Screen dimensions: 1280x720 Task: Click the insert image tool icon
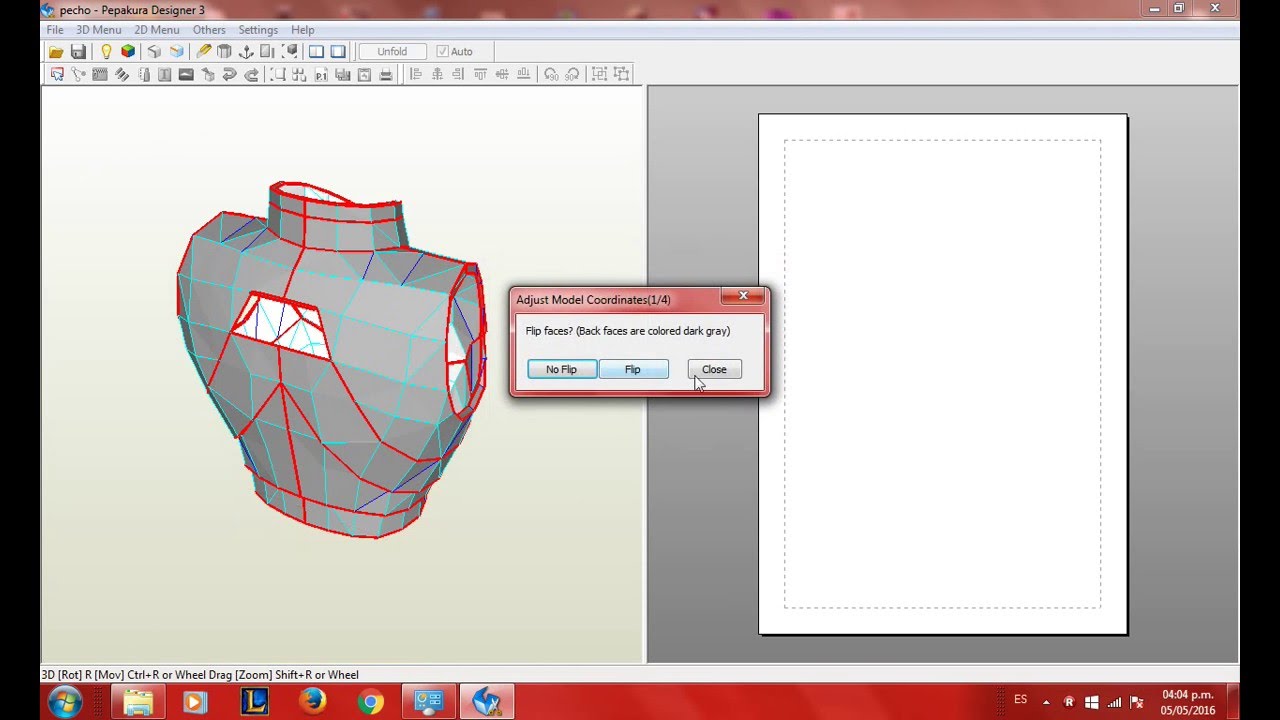tap(186, 74)
